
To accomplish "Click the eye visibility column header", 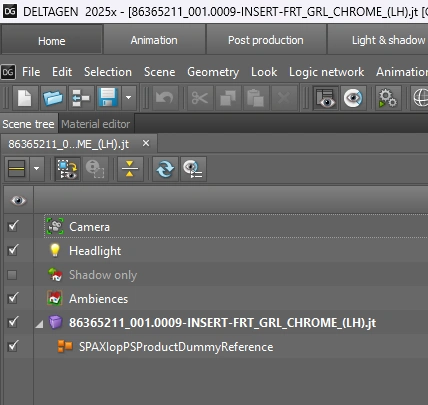I will point(18,200).
